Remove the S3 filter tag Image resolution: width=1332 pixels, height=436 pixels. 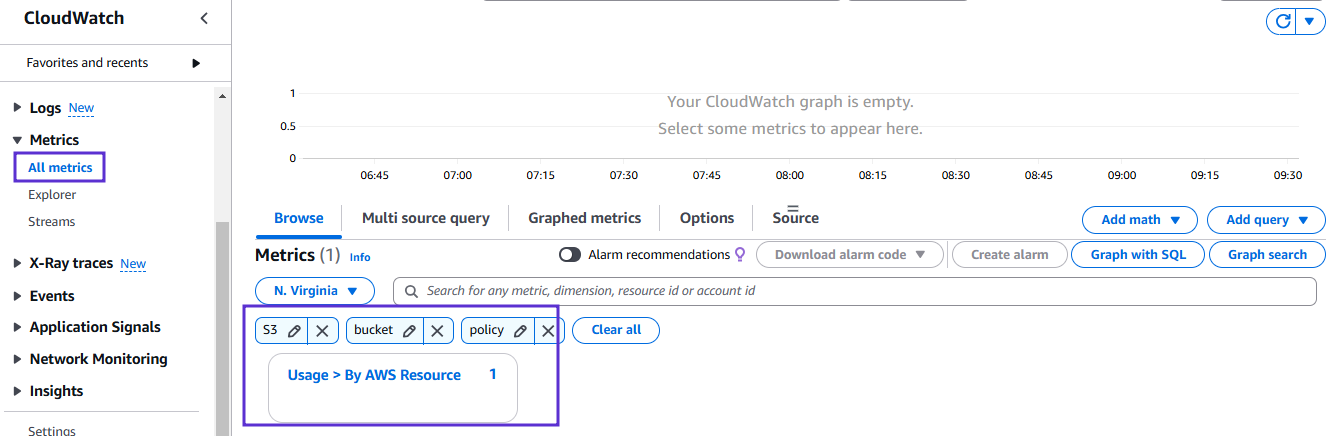coord(322,330)
